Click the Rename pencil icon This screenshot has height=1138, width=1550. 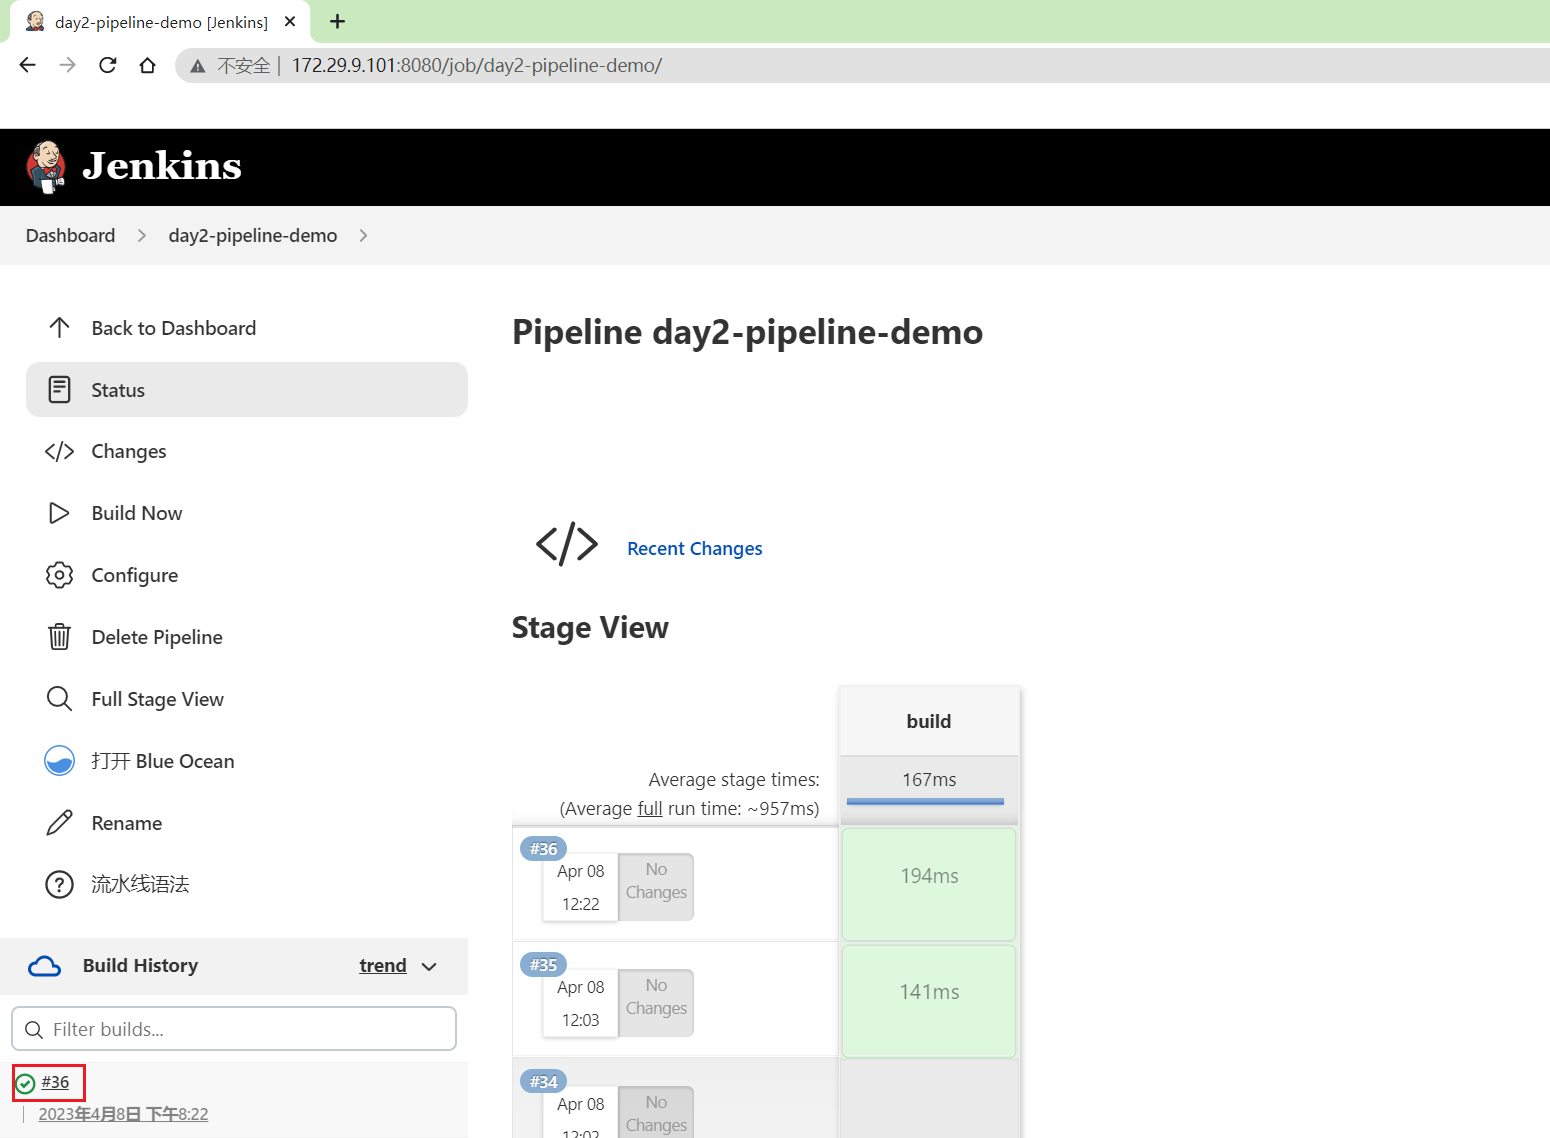tap(59, 823)
